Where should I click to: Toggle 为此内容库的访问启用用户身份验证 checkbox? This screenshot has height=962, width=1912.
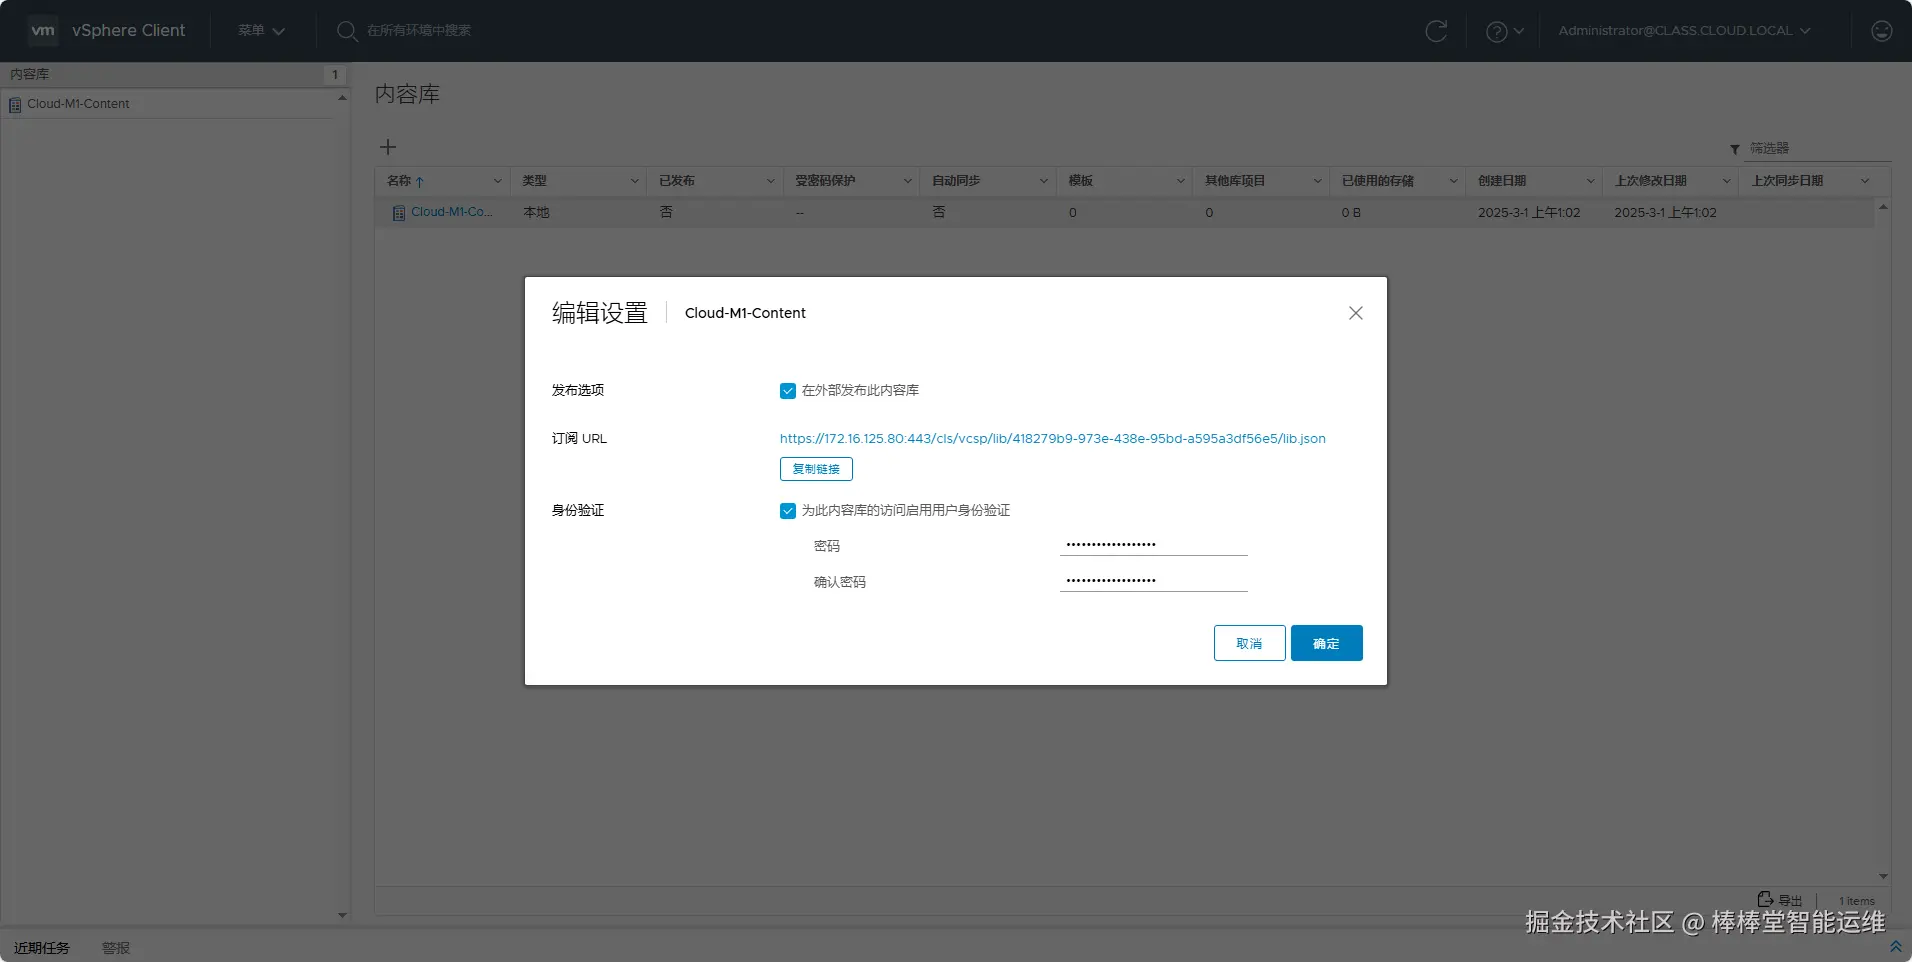click(788, 511)
